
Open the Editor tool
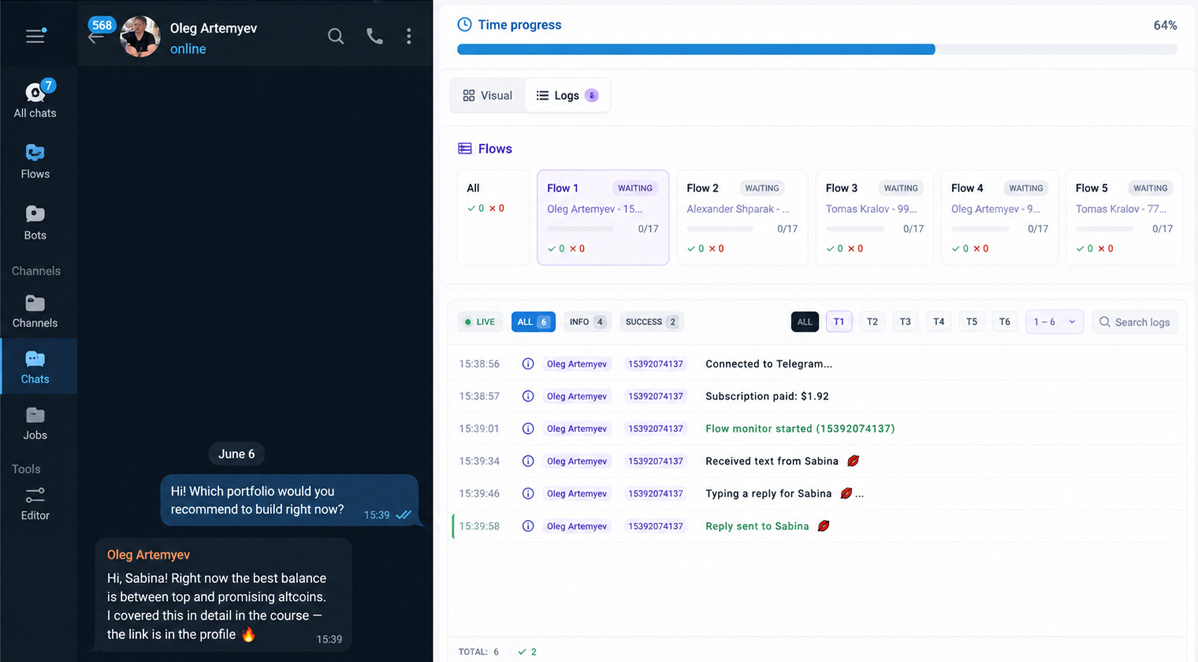pos(35,504)
